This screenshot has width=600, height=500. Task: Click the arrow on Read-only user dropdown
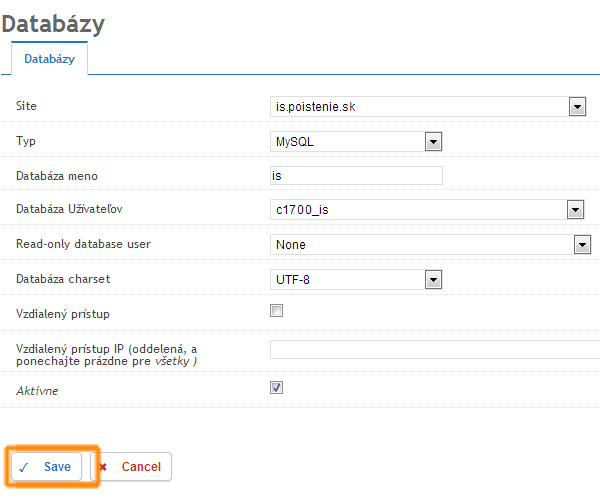click(x=582, y=244)
